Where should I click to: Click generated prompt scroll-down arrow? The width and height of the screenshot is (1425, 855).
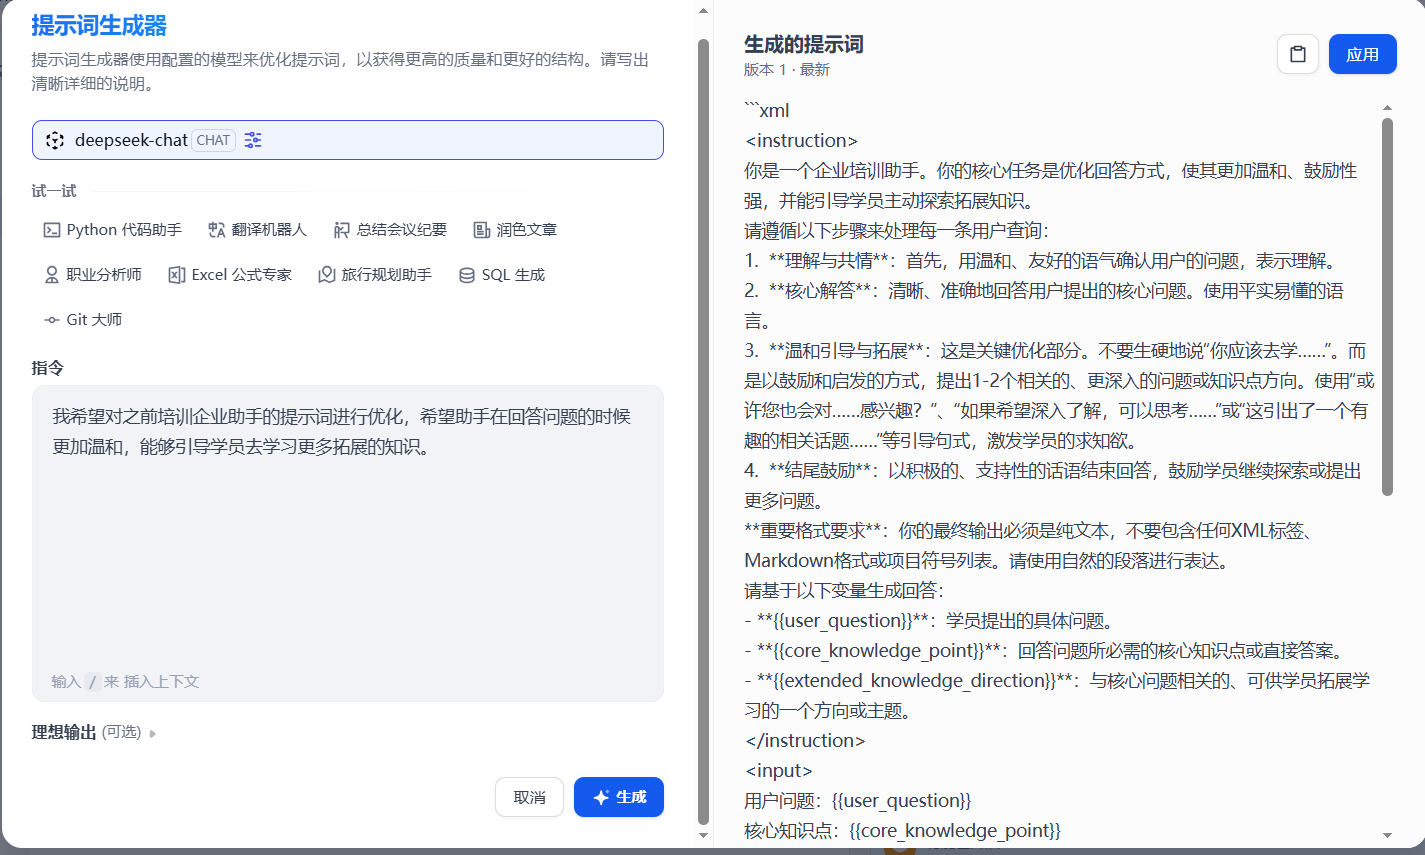[1387, 835]
